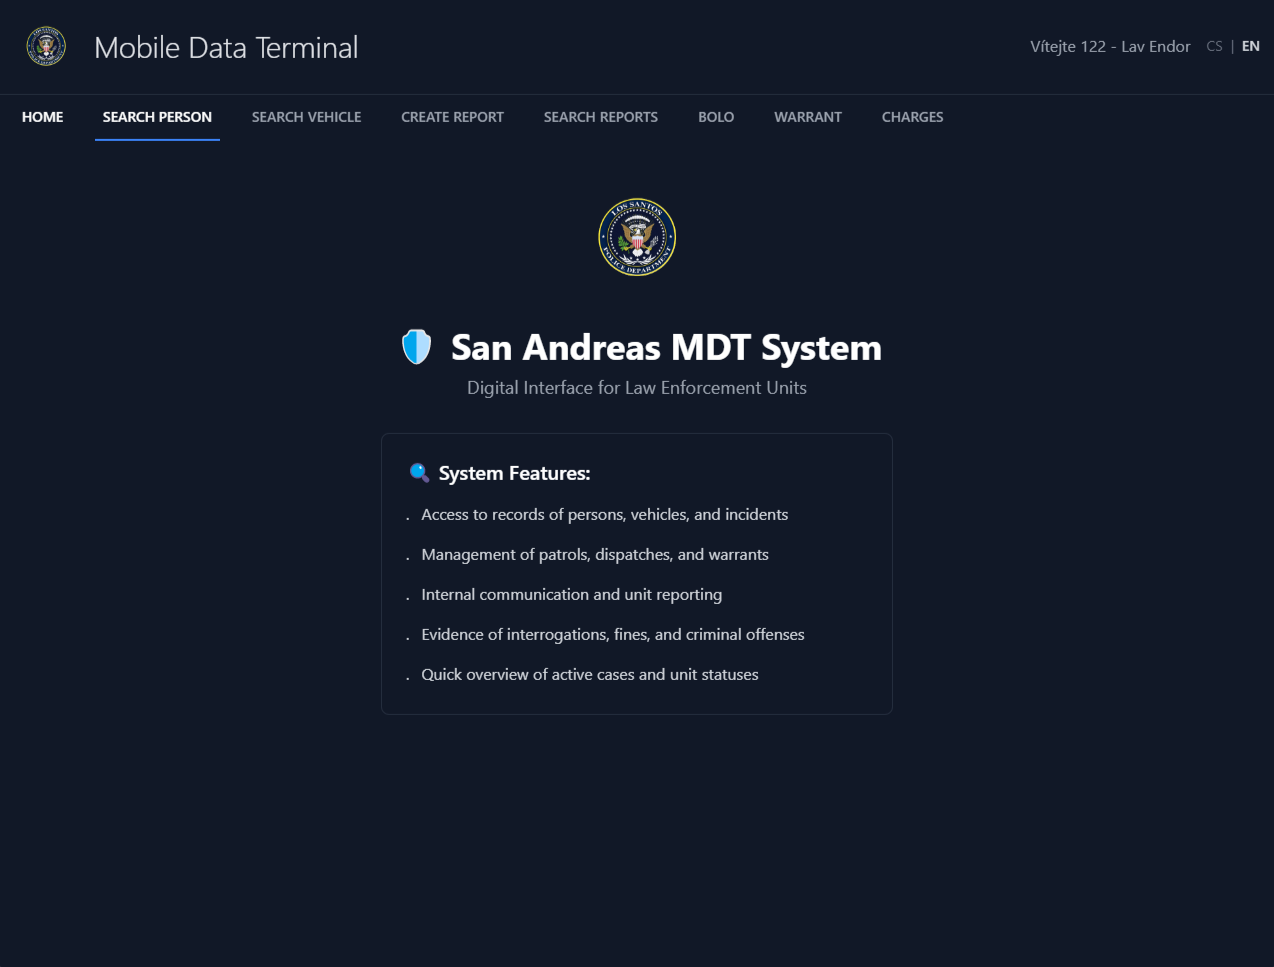Switch to the Search Person tab

(157, 117)
